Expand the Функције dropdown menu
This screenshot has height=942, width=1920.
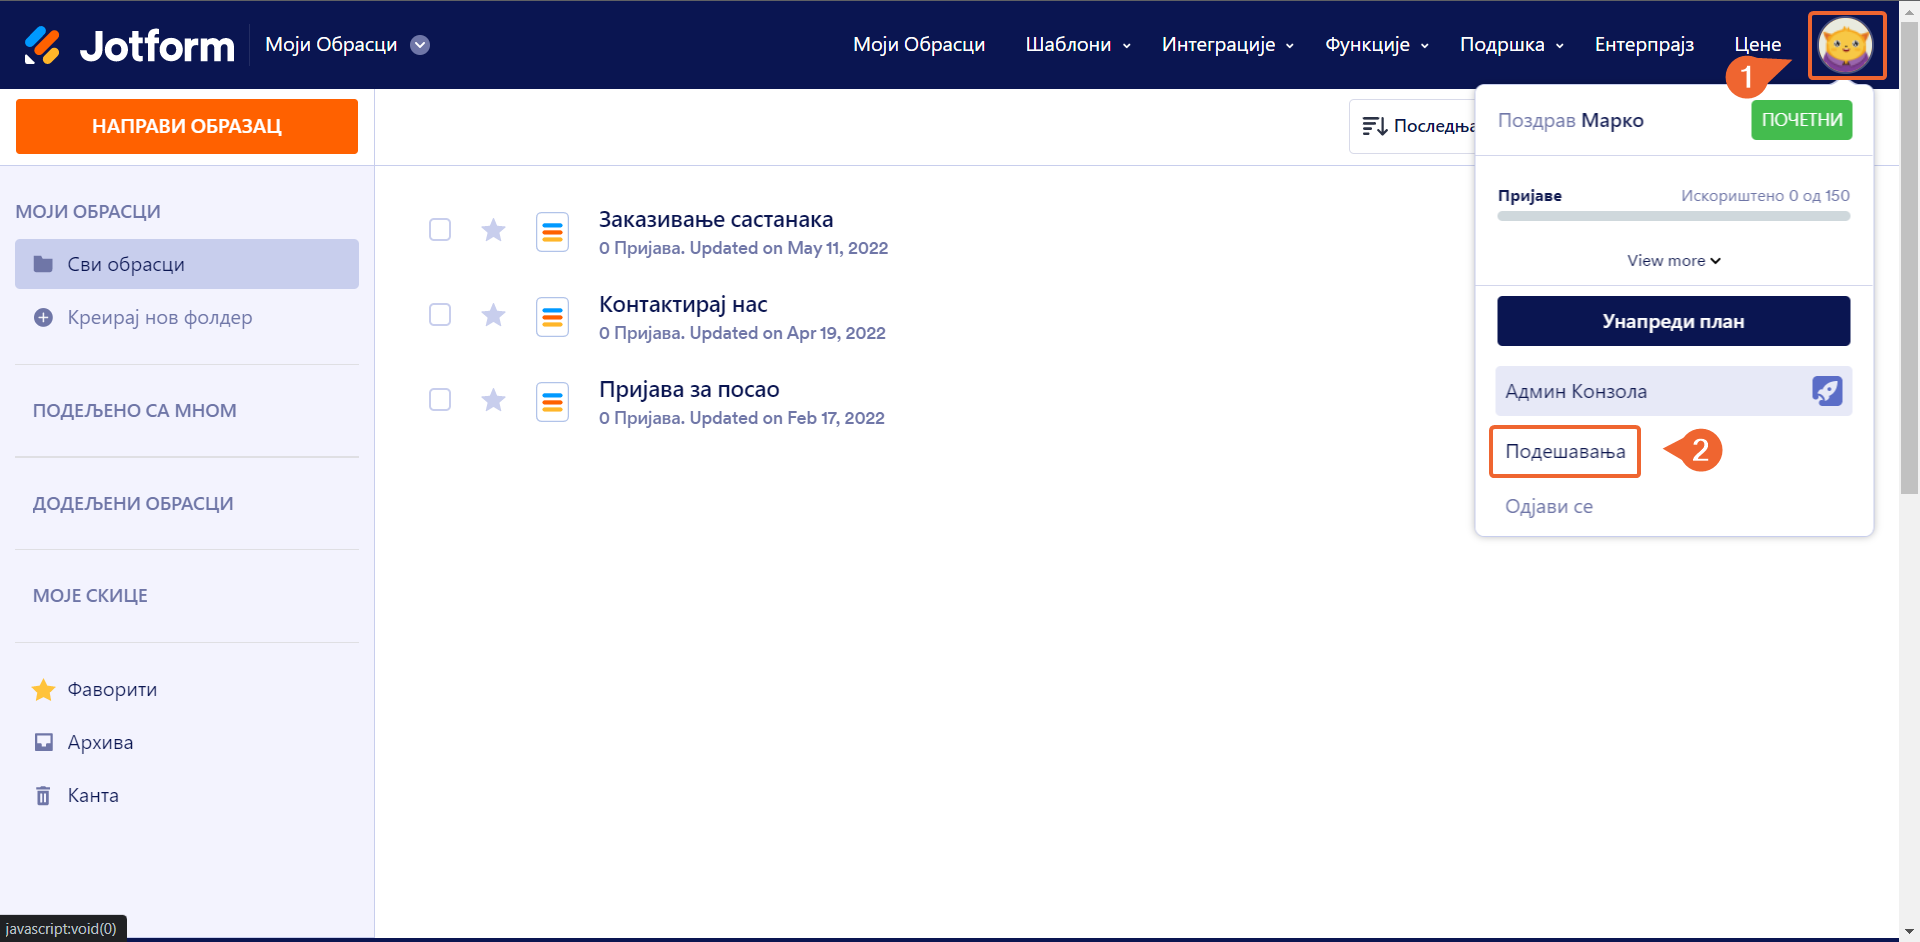pos(1377,45)
